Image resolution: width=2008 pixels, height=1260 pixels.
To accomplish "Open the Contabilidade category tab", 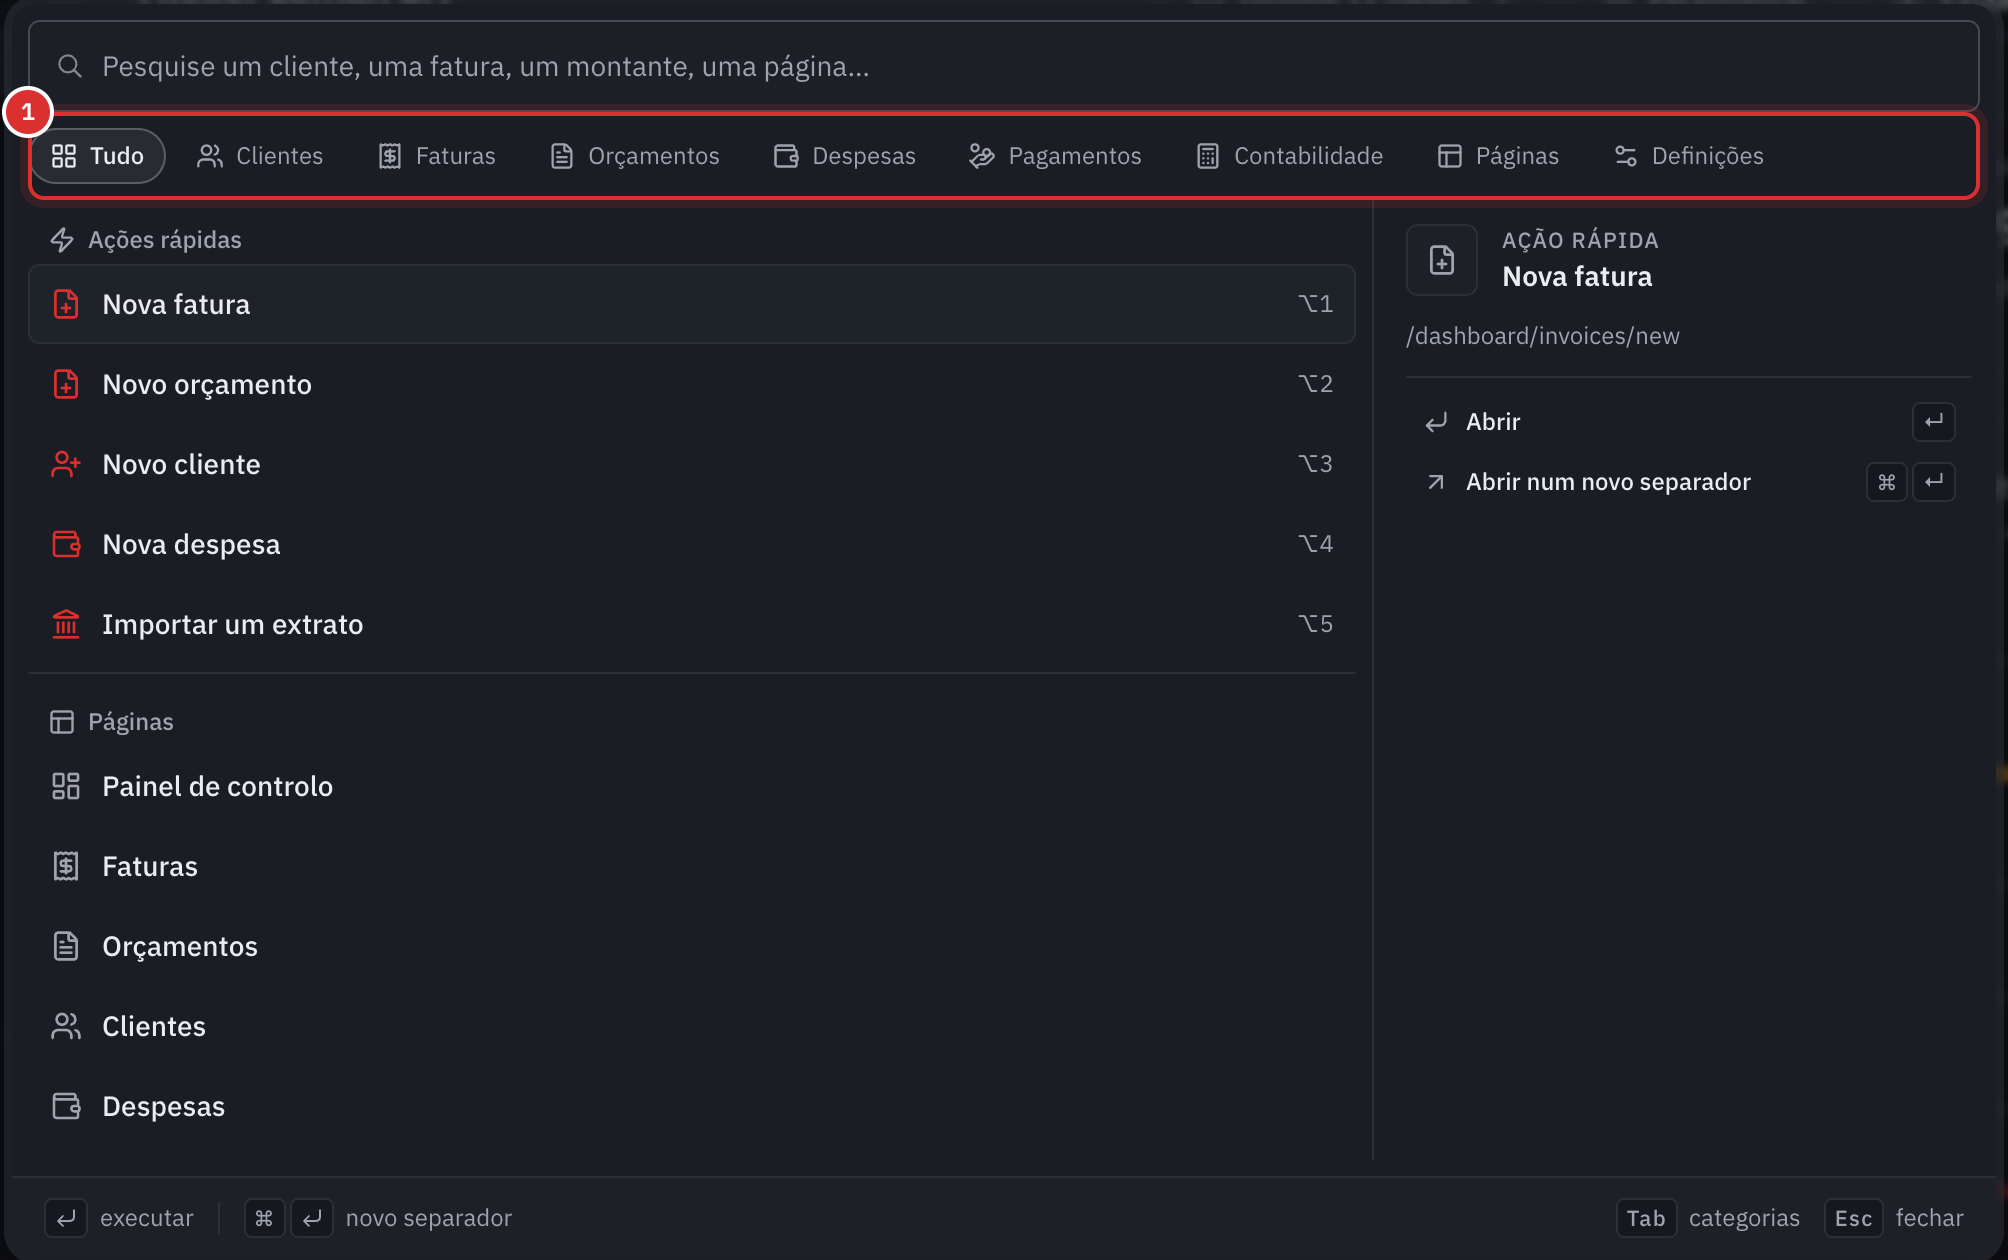I will (x=1290, y=156).
